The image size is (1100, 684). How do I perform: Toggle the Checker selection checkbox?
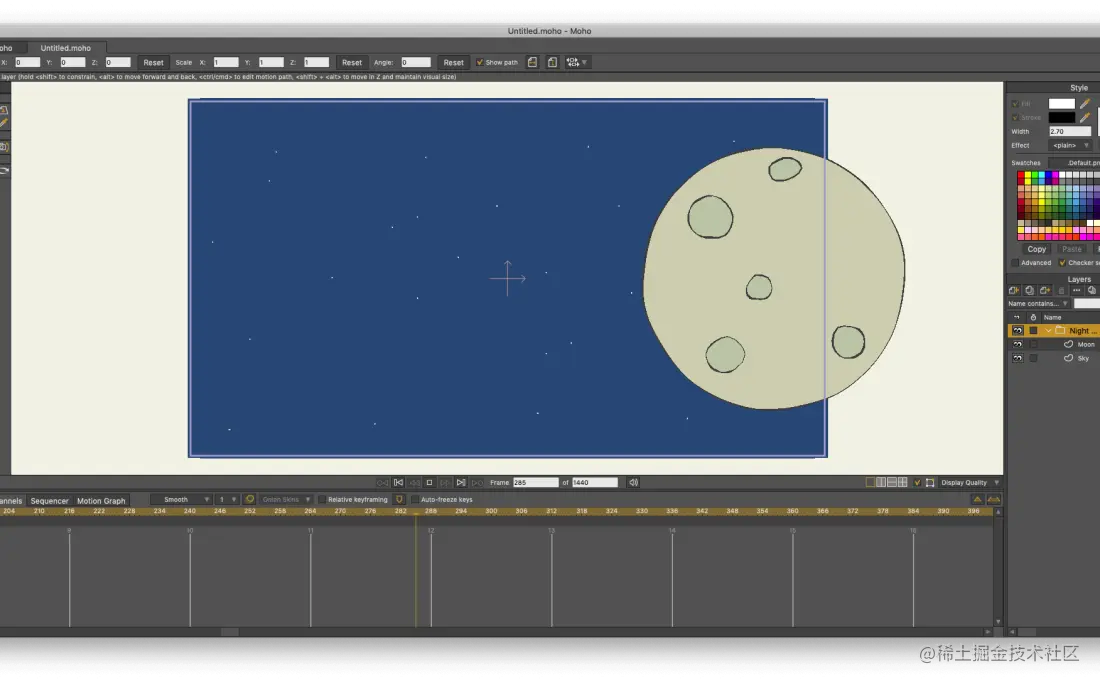coord(1062,263)
